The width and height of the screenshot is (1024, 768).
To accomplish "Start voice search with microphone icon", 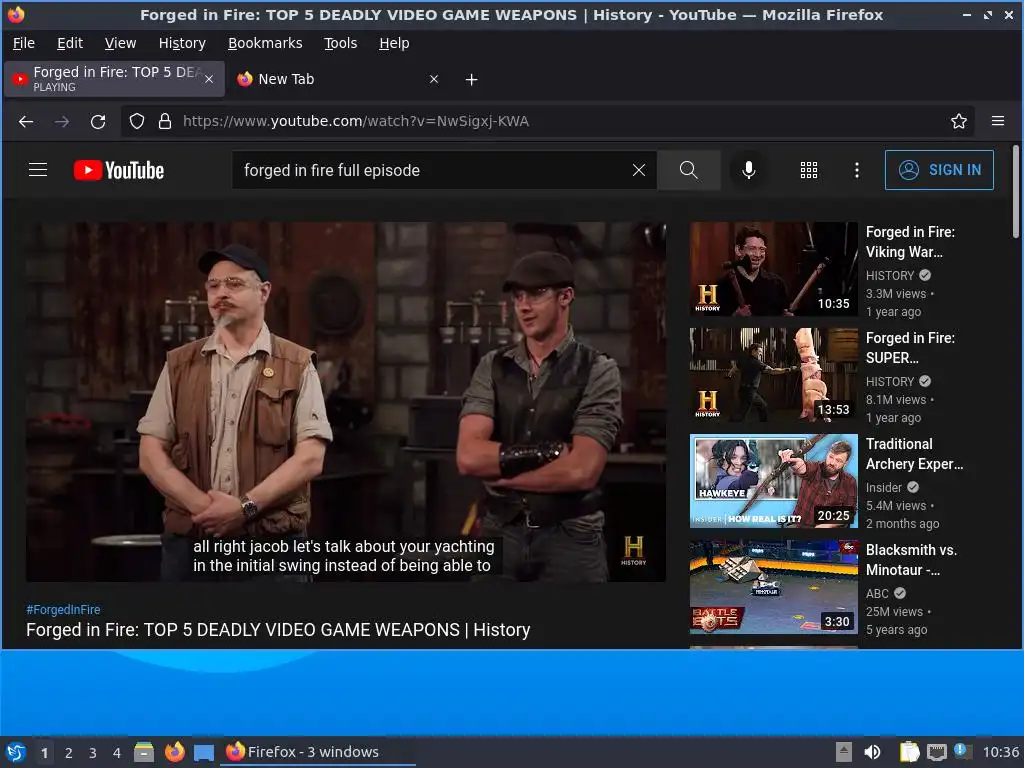I will pos(749,170).
